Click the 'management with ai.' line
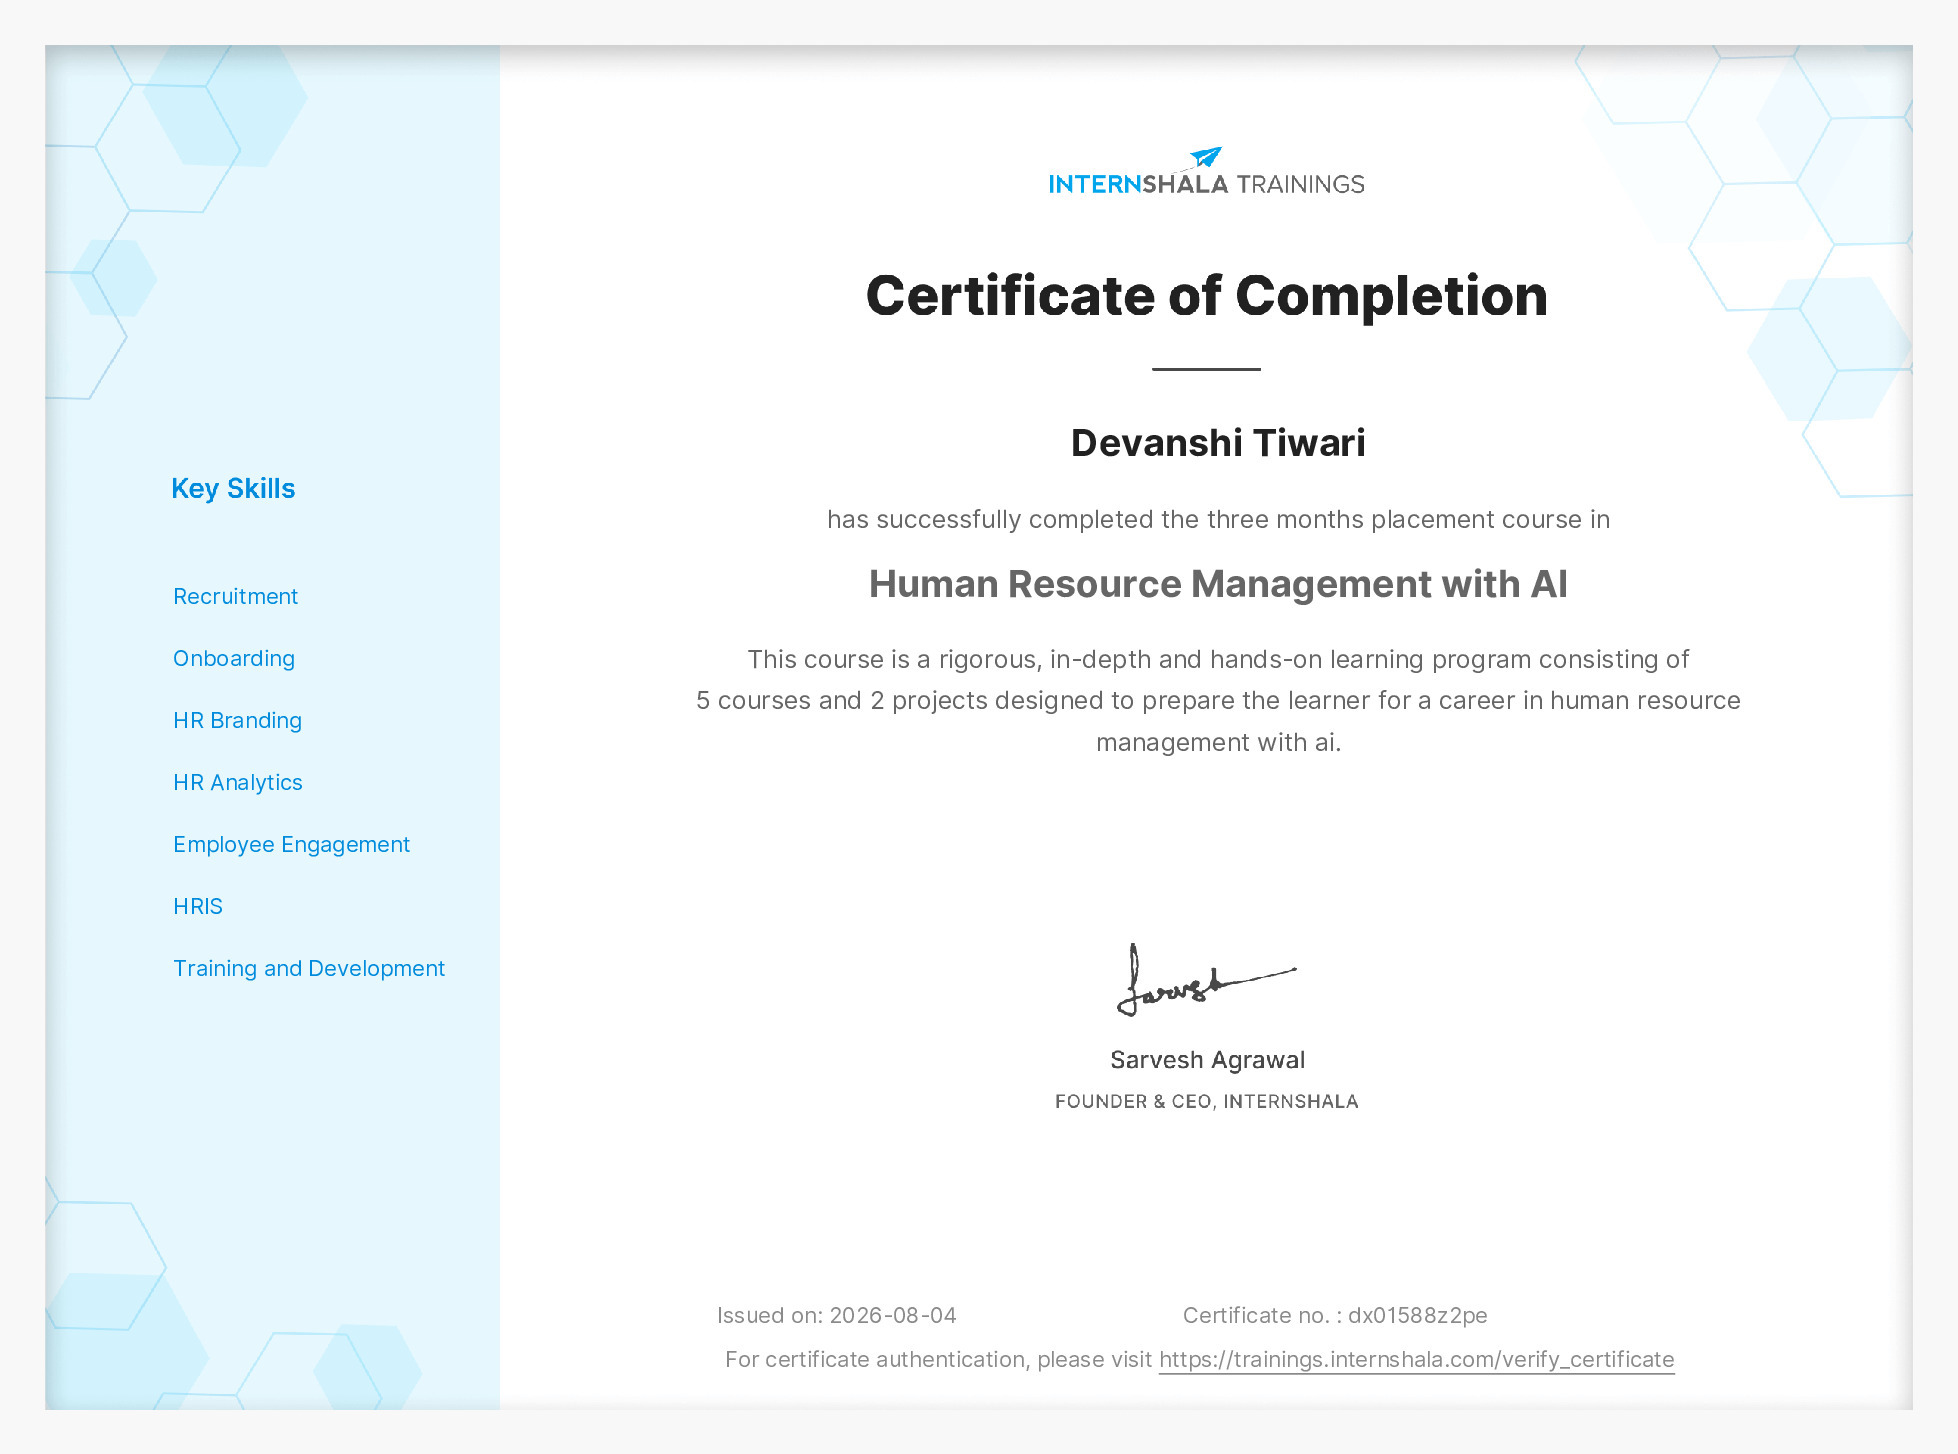This screenshot has width=1958, height=1454. (x=1218, y=742)
